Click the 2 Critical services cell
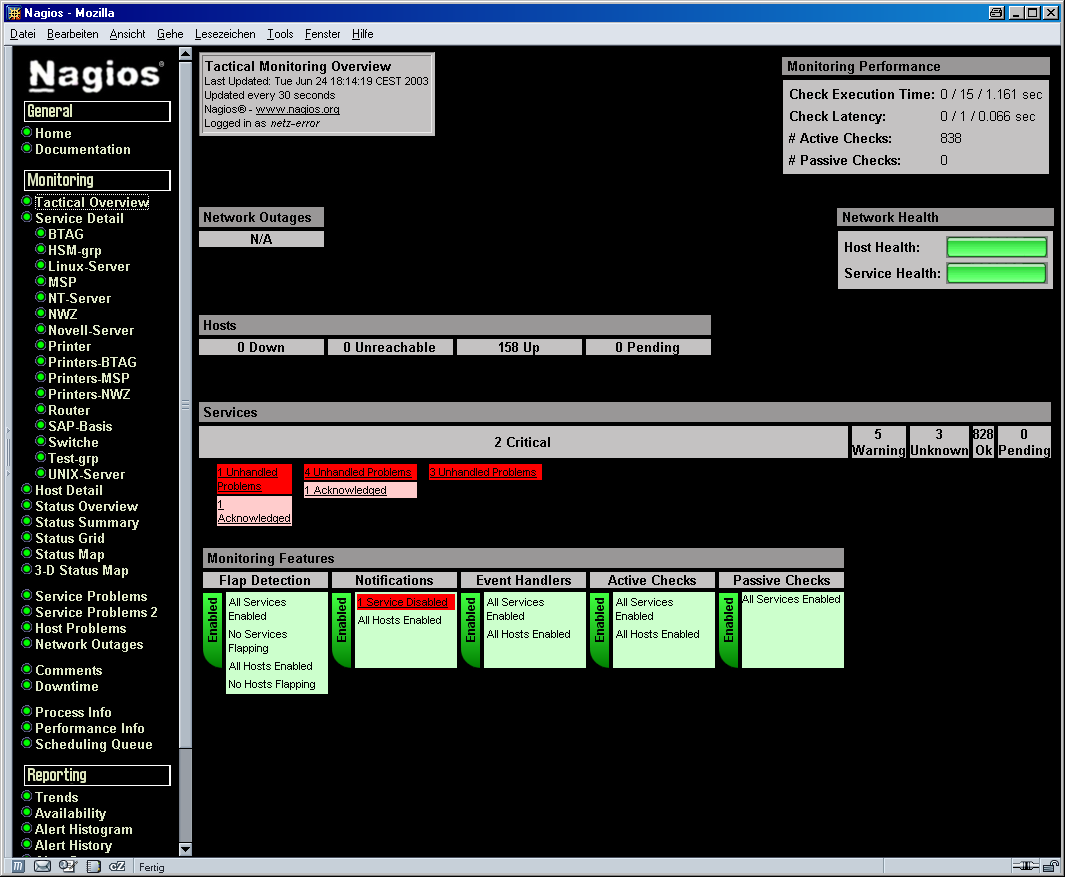Image resolution: width=1065 pixels, height=877 pixels. pos(523,442)
